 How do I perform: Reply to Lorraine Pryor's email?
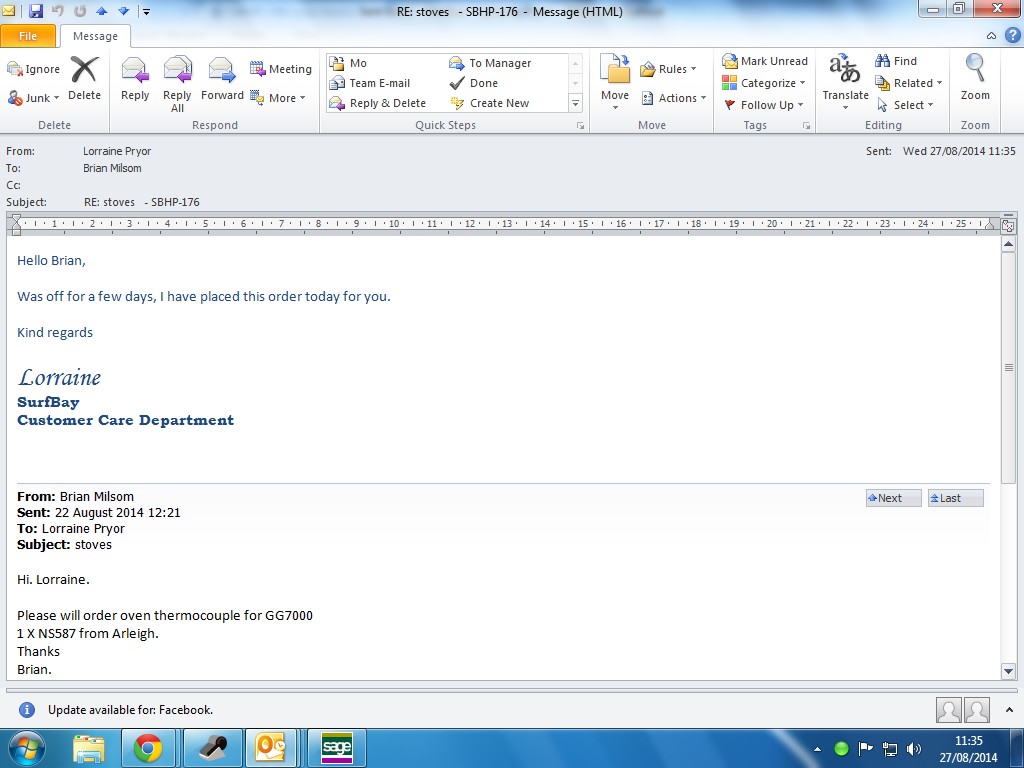135,78
